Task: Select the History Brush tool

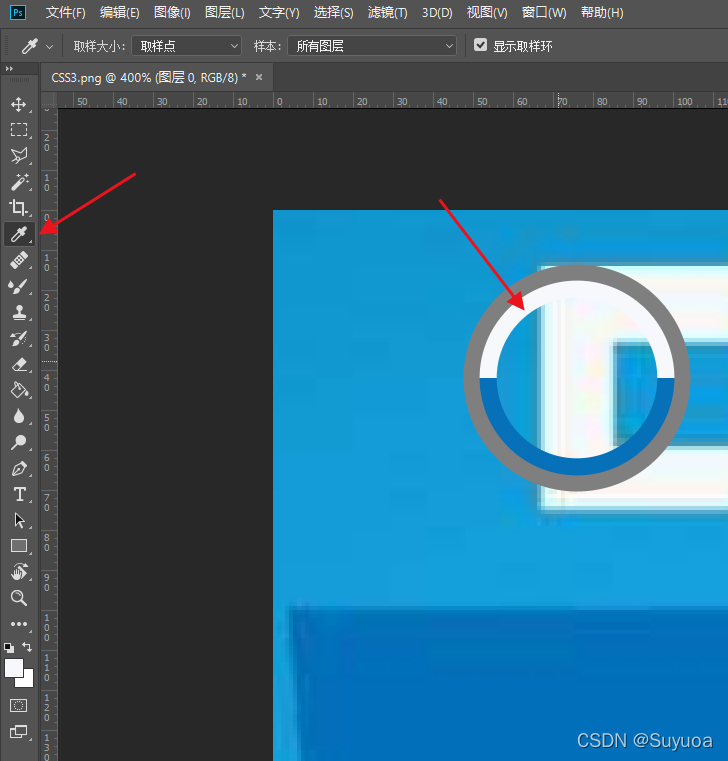Action: coord(19,339)
